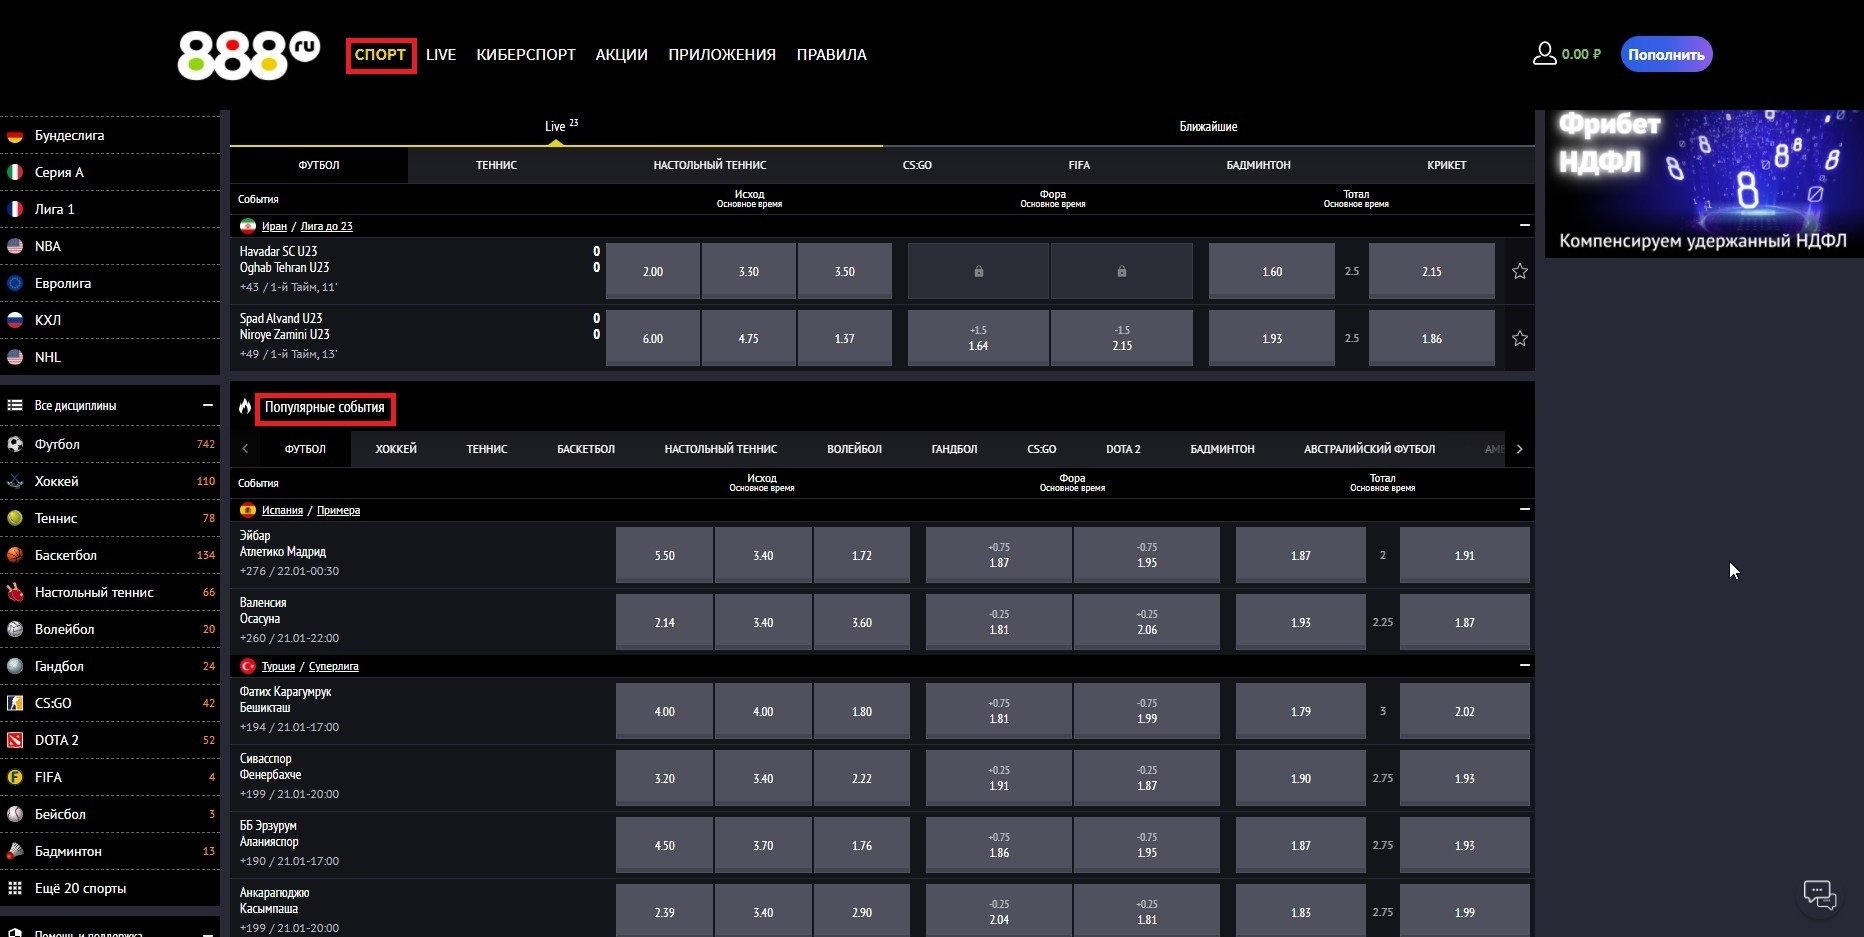Open live chat support icon
1864x937 pixels.
(x=1819, y=894)
